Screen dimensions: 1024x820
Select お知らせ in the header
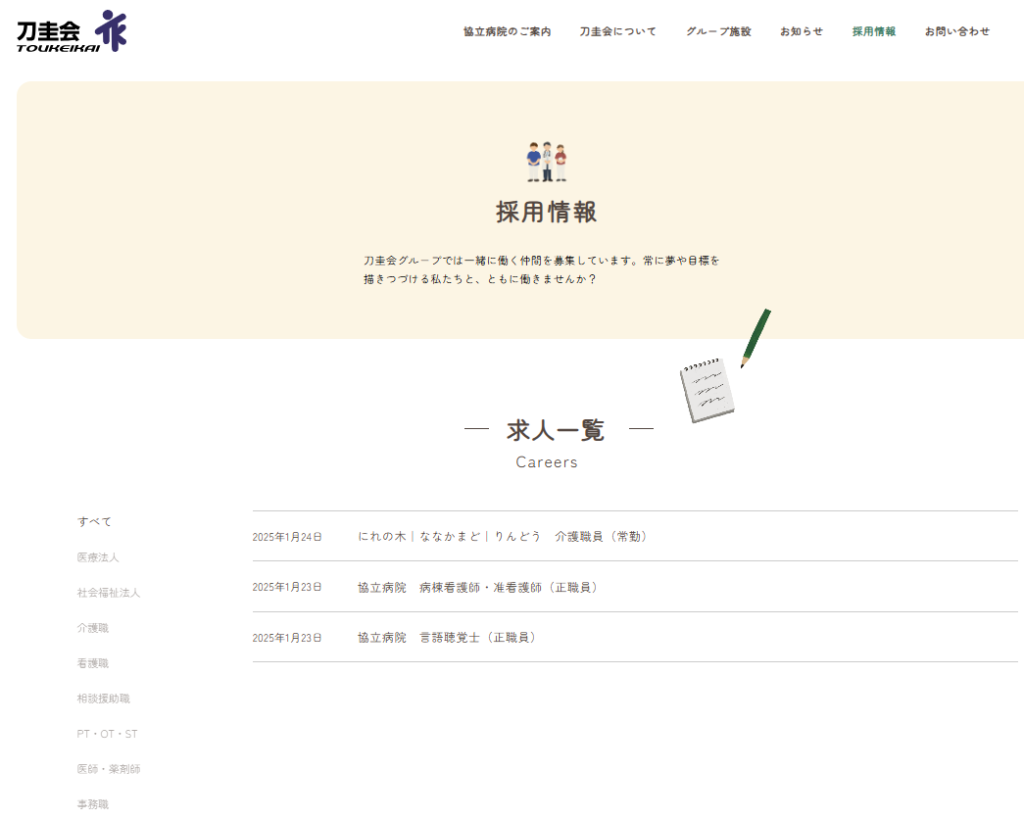click(801, 32)
